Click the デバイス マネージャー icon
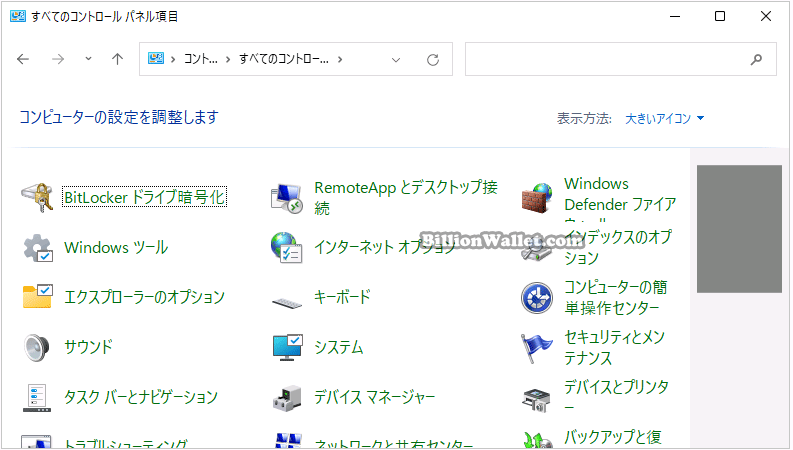Screen dimensions: 793x450 point(287,397)
